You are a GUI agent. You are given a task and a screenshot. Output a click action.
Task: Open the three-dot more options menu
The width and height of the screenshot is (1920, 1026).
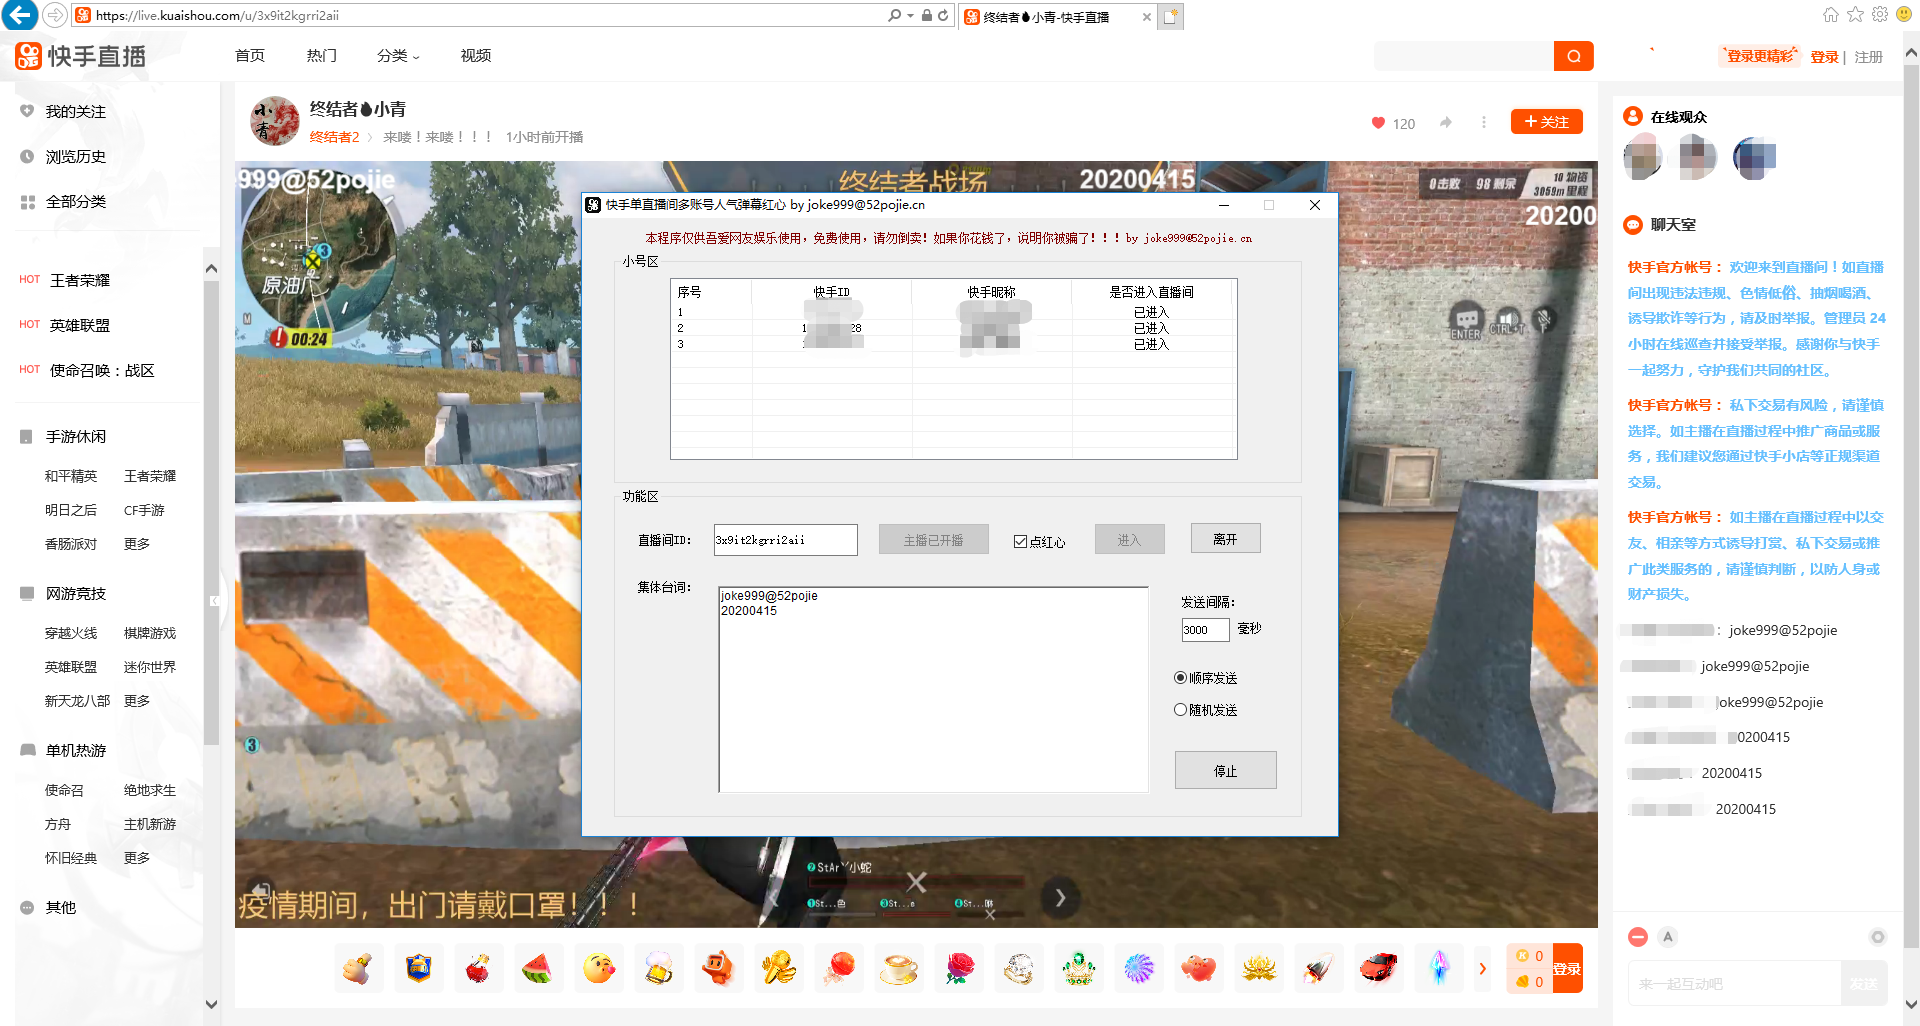tap(1483, 123)
